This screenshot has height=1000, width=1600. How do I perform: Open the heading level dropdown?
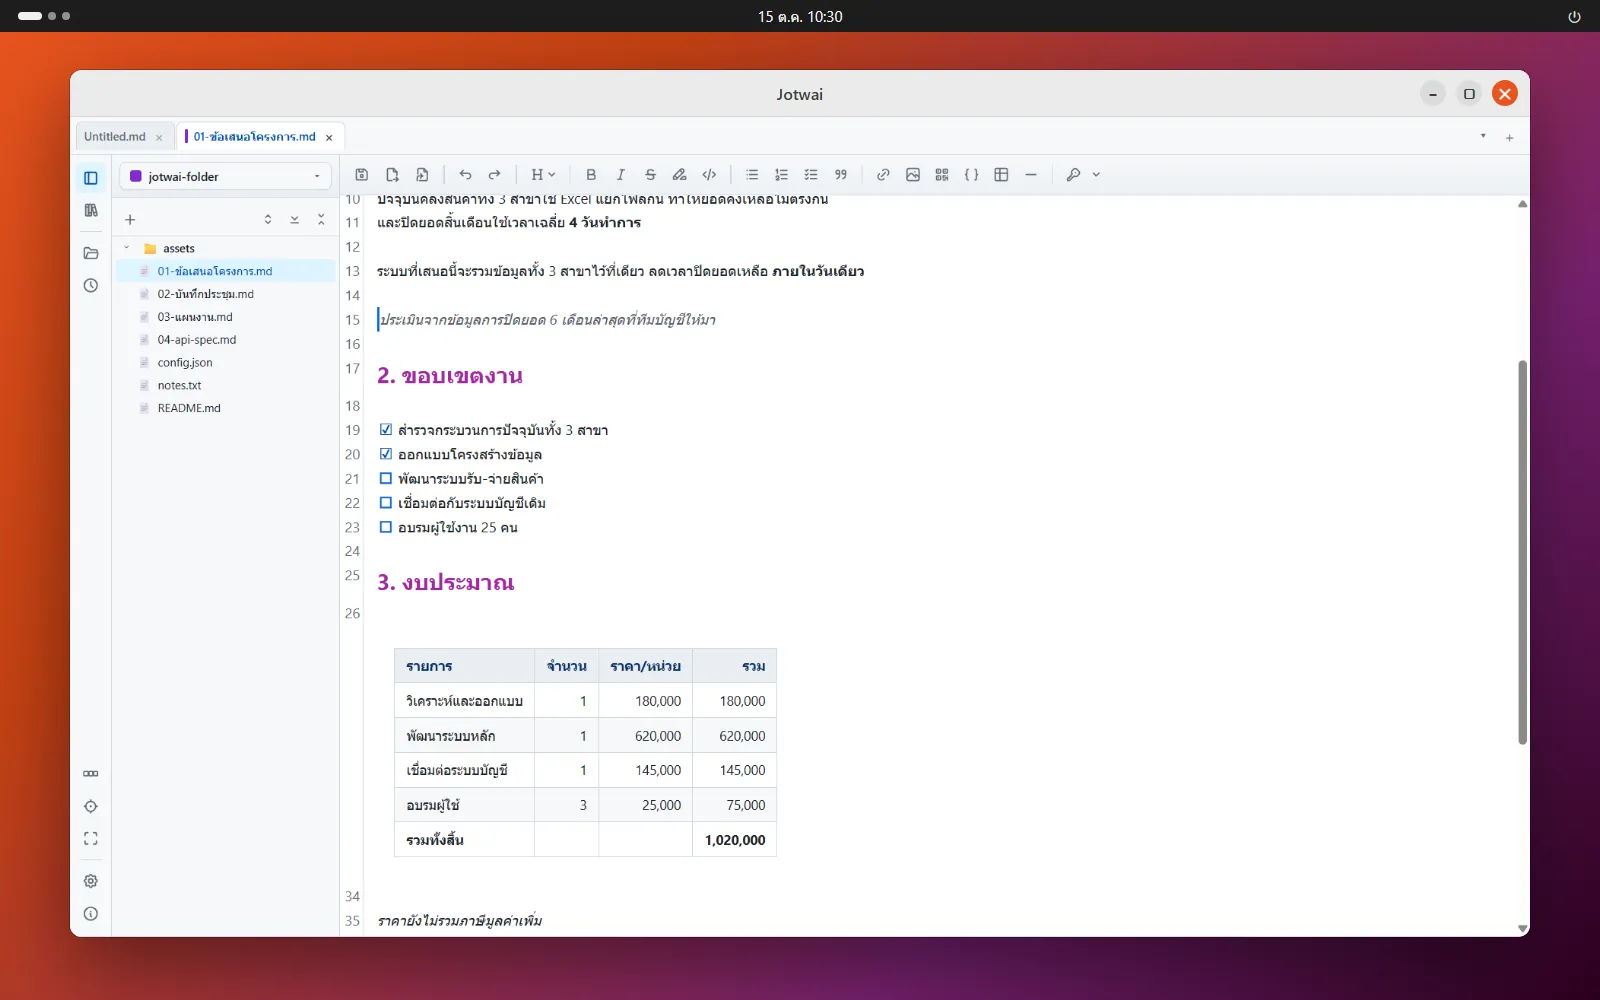(543, 175)
